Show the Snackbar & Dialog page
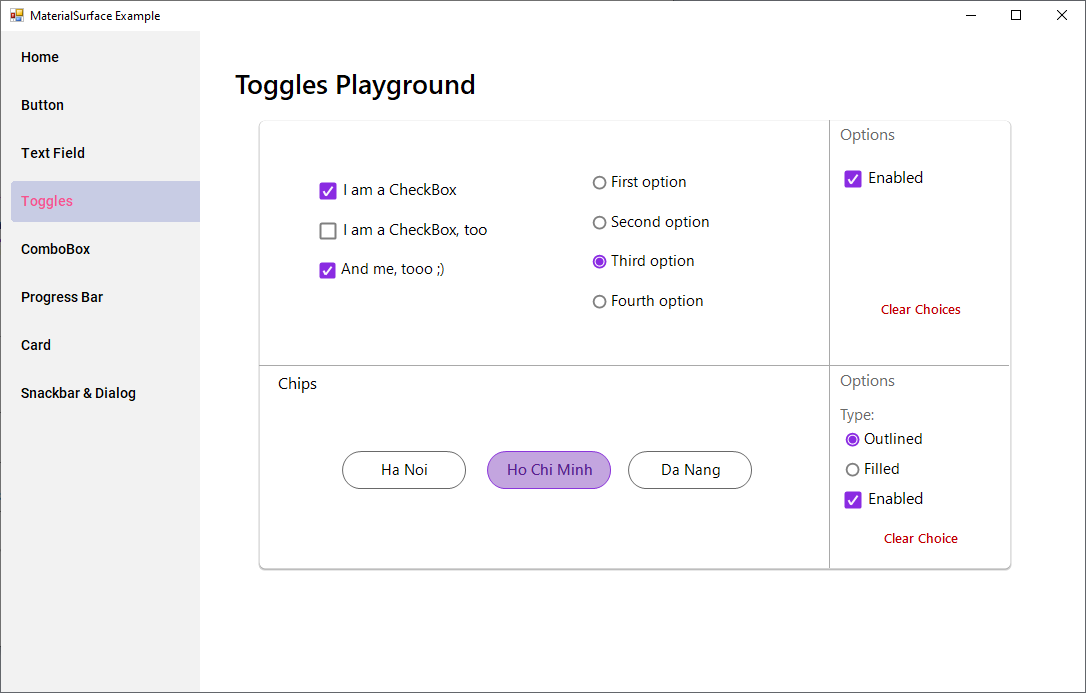 [78, 393]
